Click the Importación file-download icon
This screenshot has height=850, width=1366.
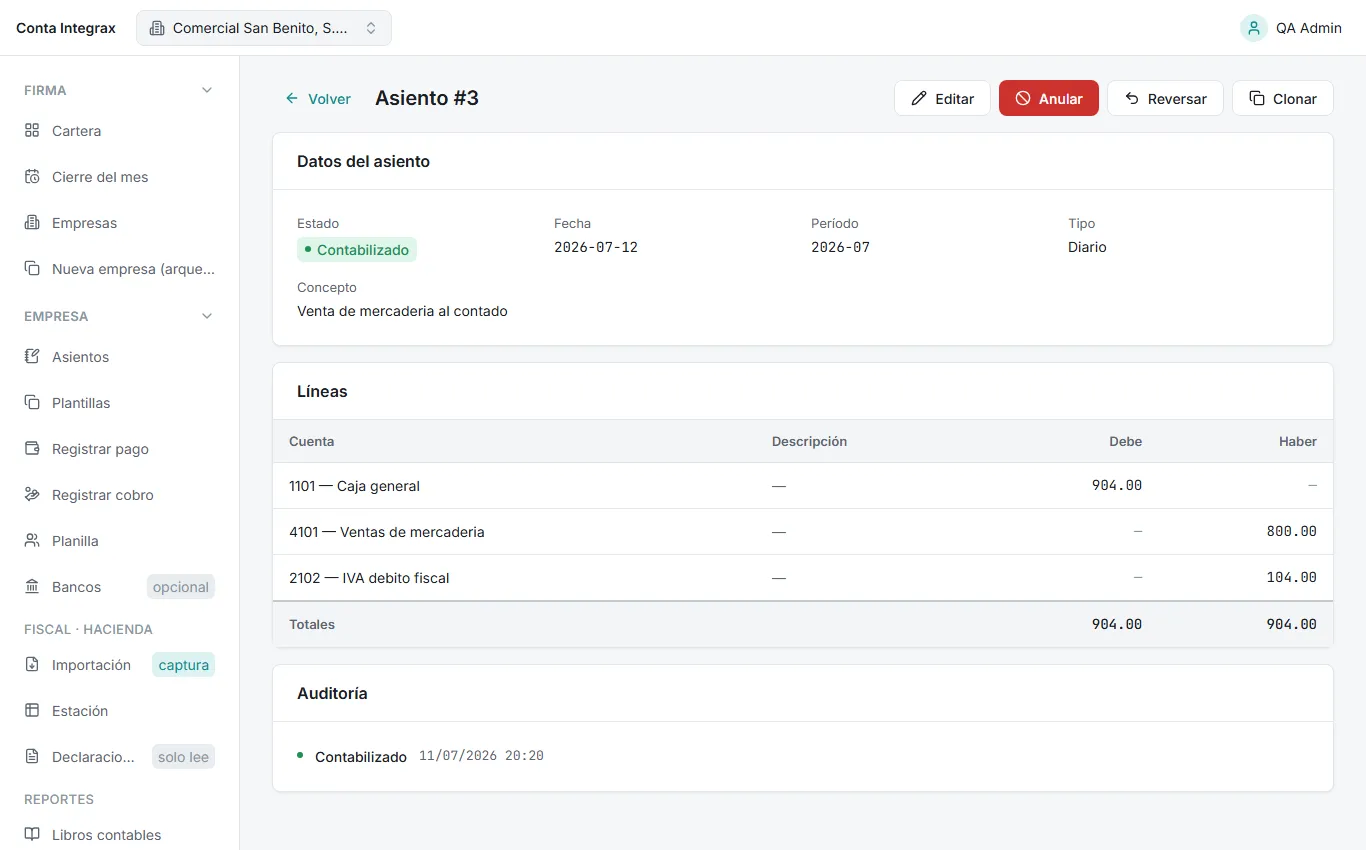tap(32, 665)
